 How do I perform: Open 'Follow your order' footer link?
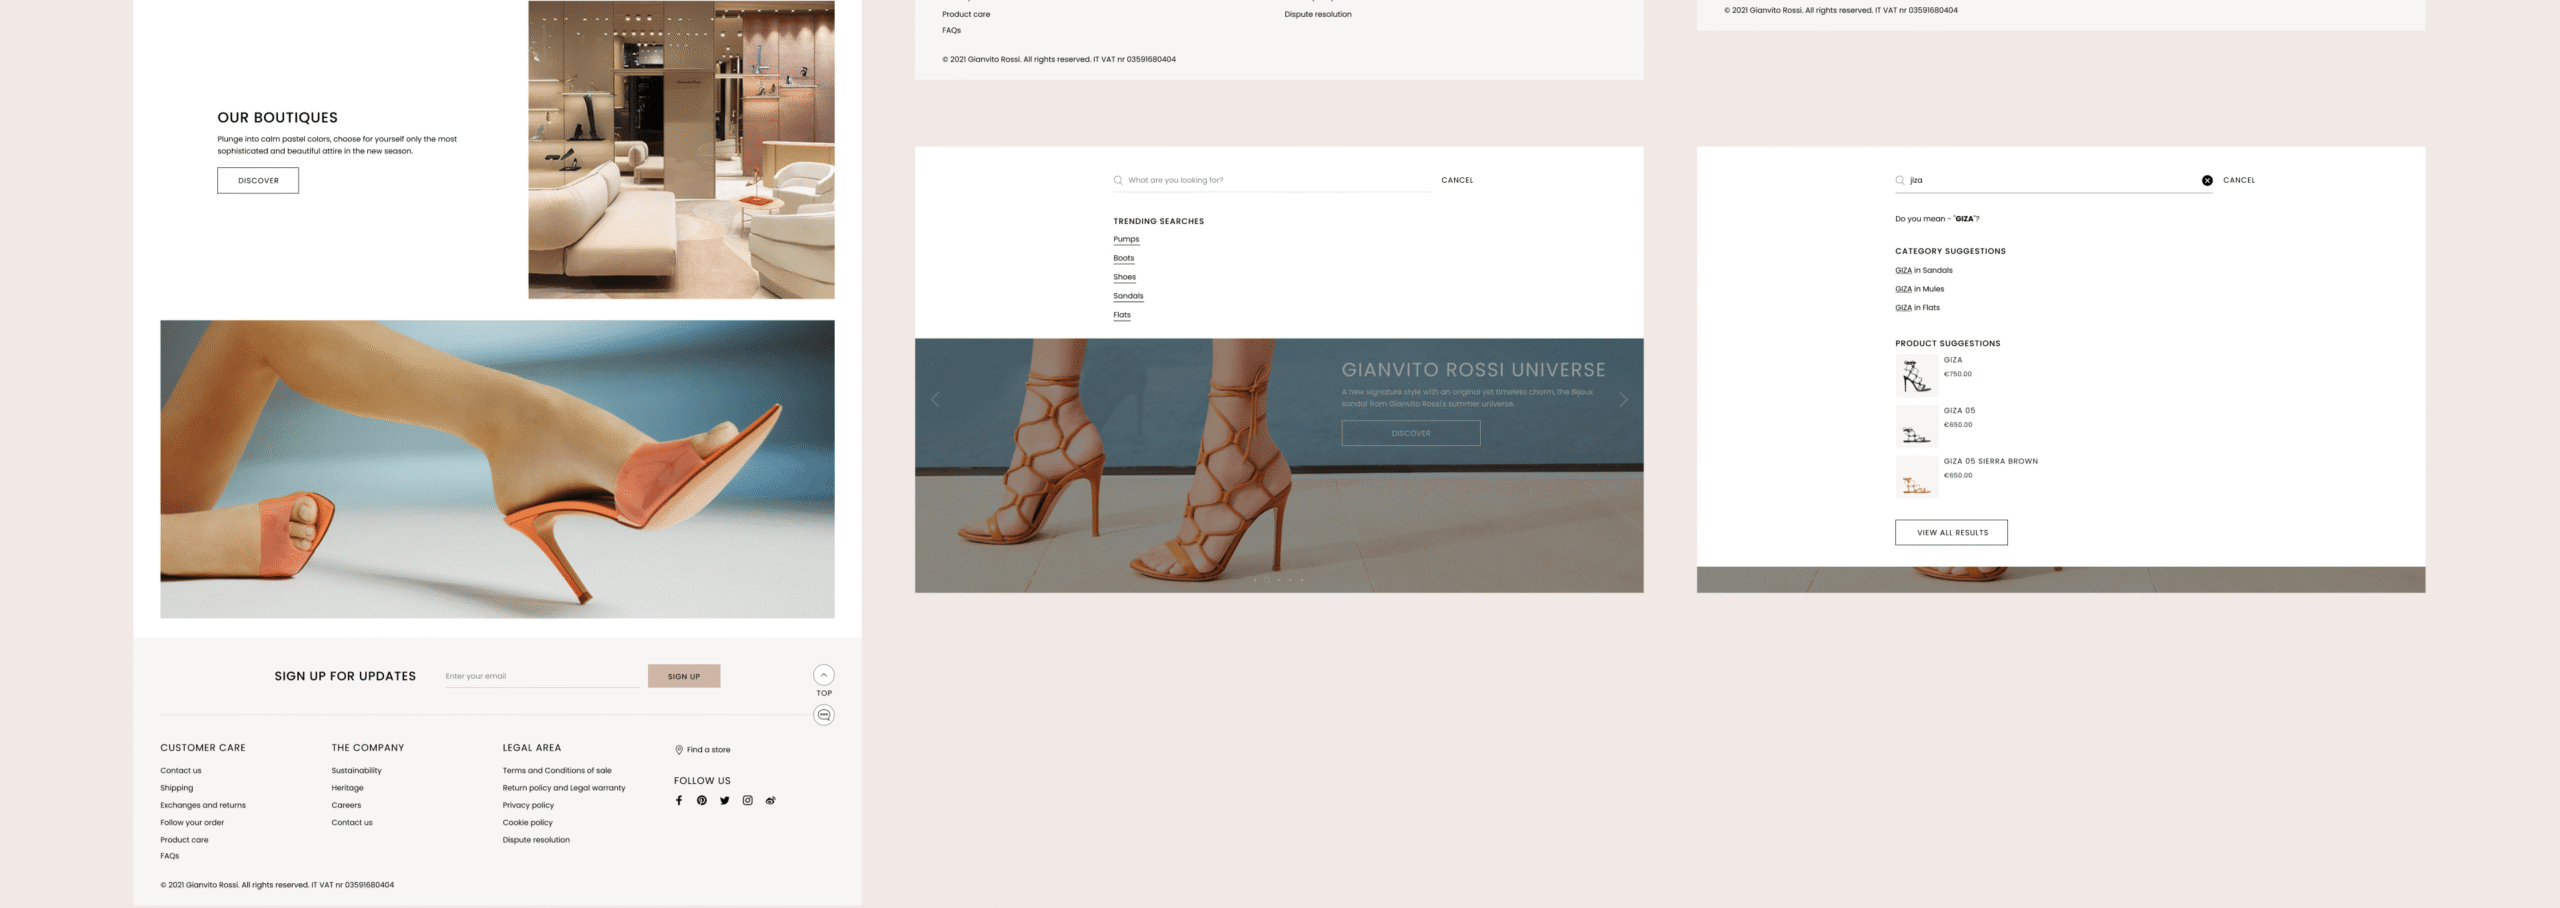coord(192,822)
